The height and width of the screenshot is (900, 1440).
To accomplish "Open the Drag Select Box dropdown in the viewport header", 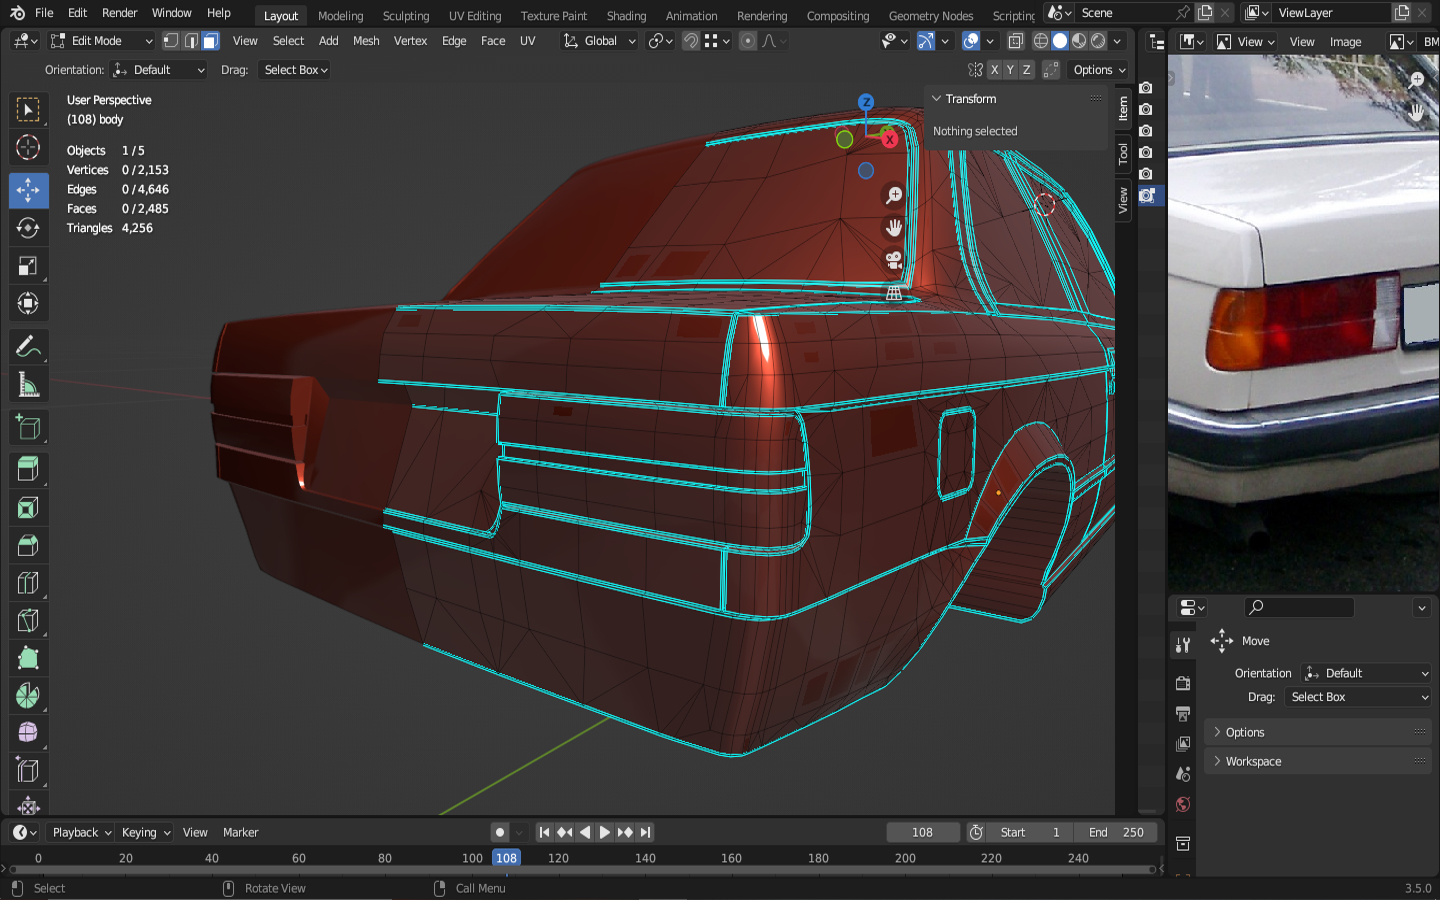I will 295,70.
